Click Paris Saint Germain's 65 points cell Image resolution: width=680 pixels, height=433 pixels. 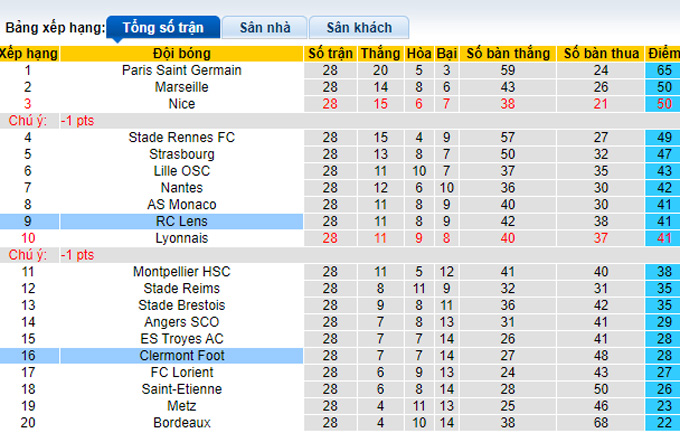(662, 71)
